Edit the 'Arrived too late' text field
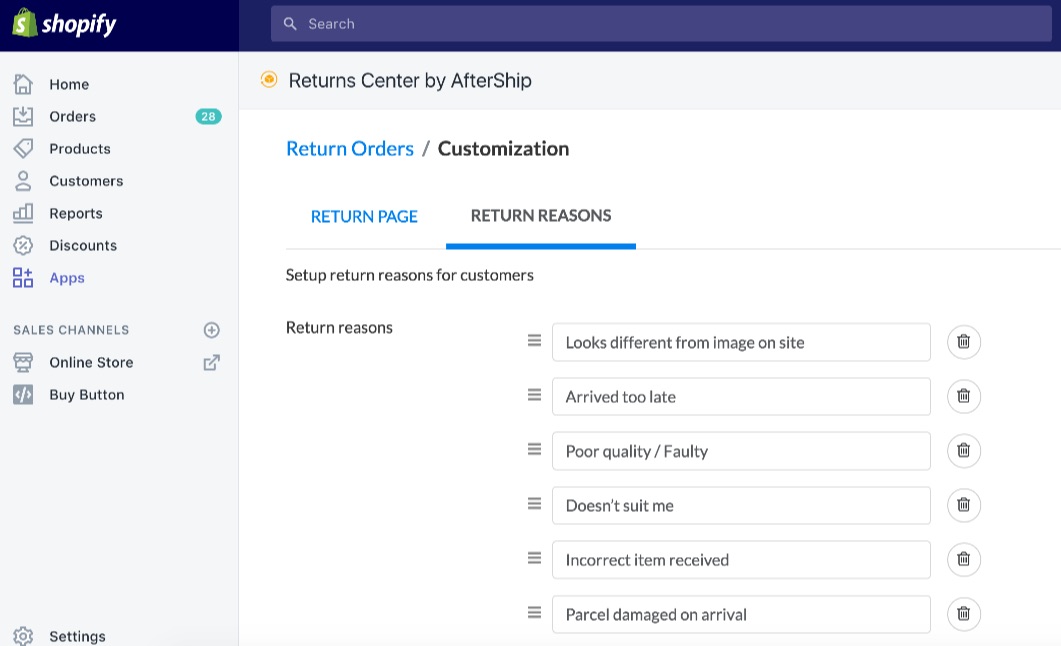1061x646 pixels. click(x=740, y=397)
